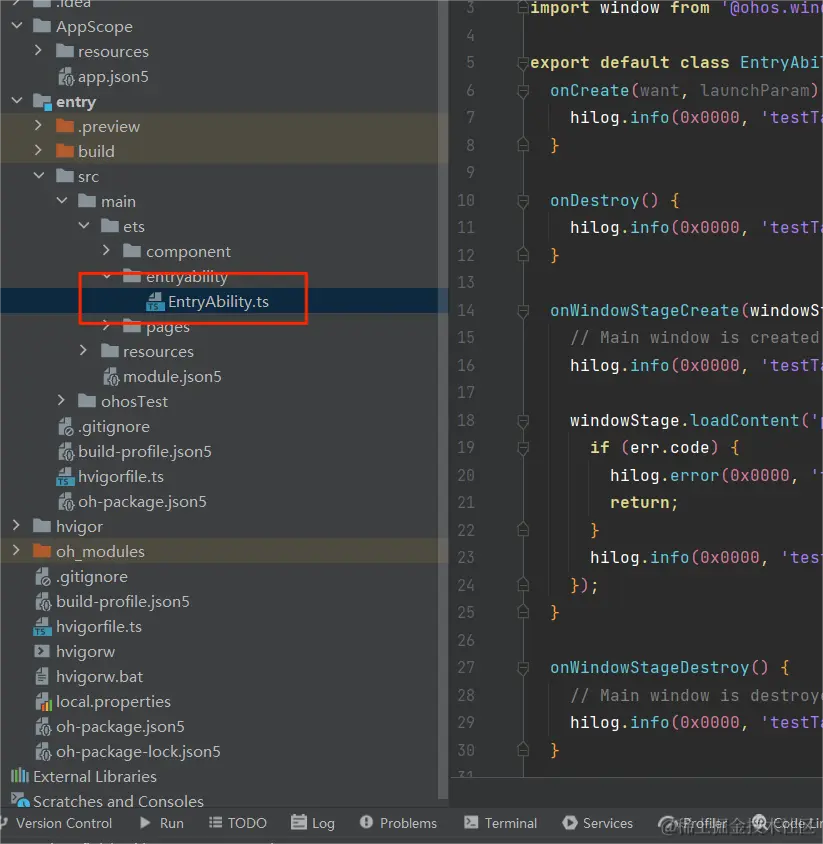Open the Run tool window
Viewport: 823px width, 844px height.
[161, 823]
